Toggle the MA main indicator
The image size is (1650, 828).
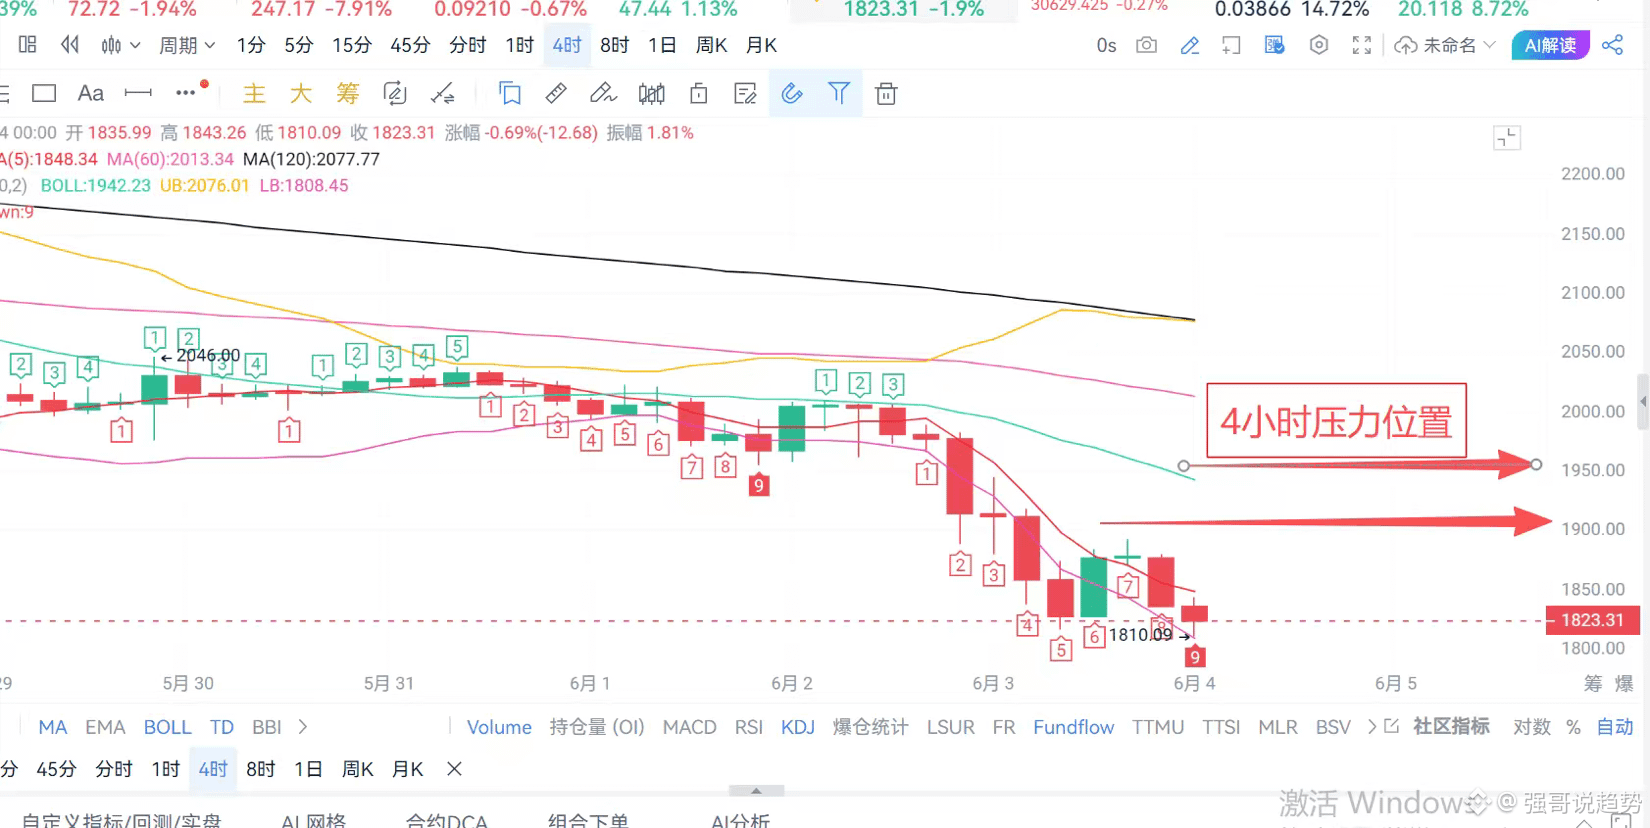pos(53,727)
